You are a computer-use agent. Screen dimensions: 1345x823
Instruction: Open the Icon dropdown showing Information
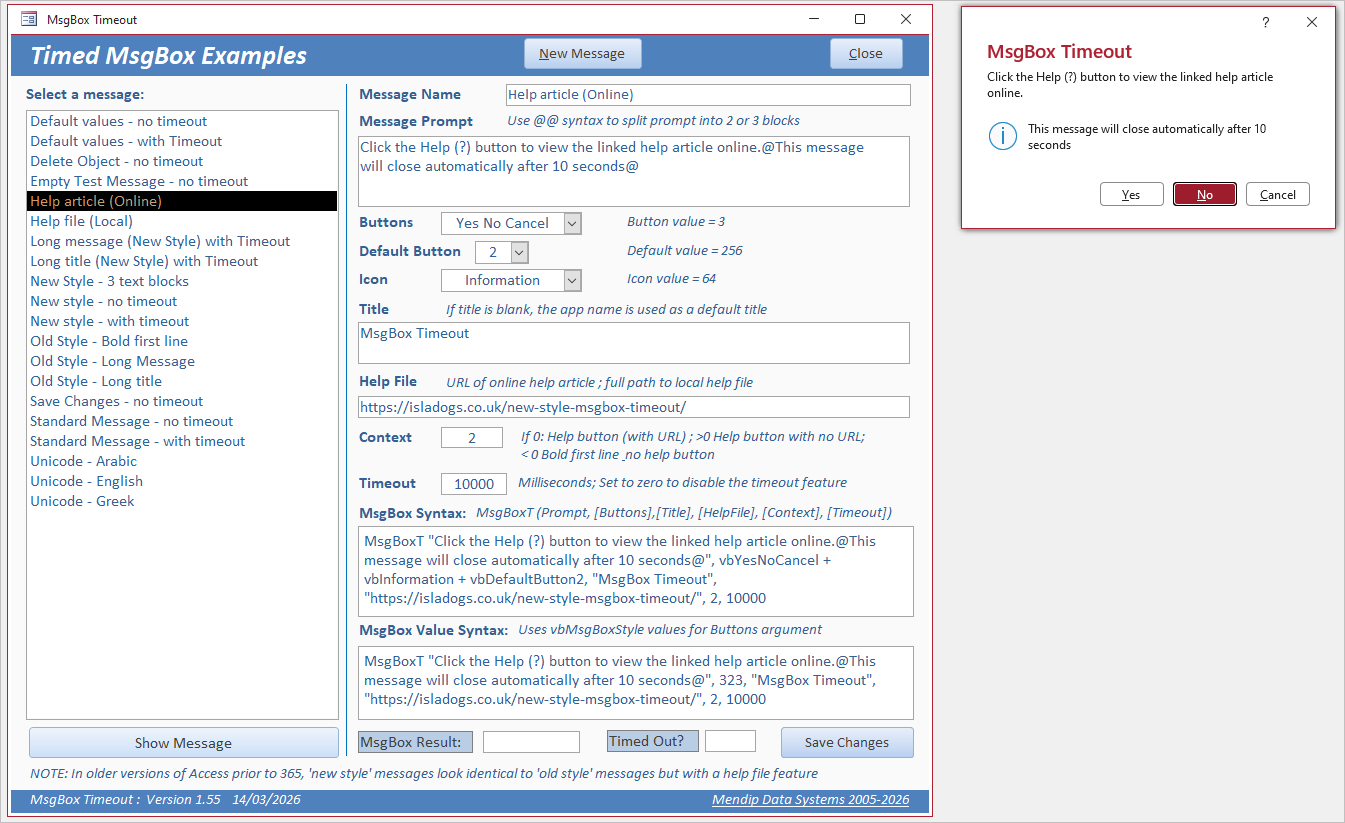tap(572, 280)
